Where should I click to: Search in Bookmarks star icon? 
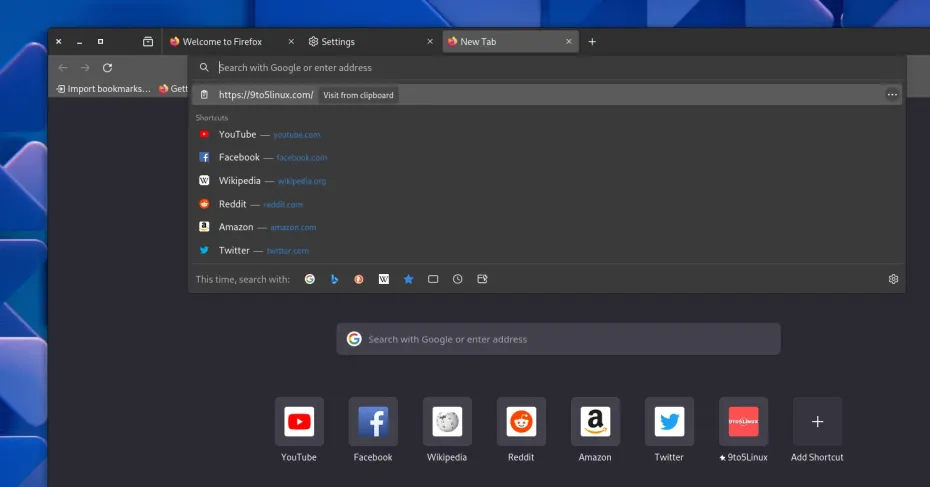pyautogui.click(x=409, y=279)
